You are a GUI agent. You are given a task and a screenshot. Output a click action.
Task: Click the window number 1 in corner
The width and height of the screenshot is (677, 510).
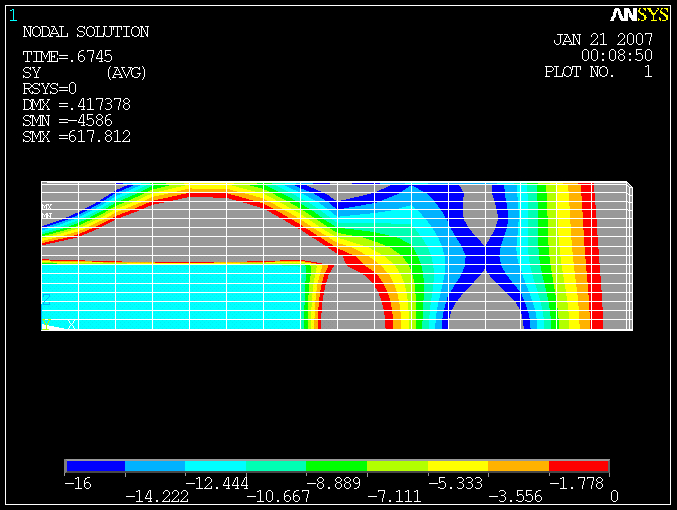(13, 16)
